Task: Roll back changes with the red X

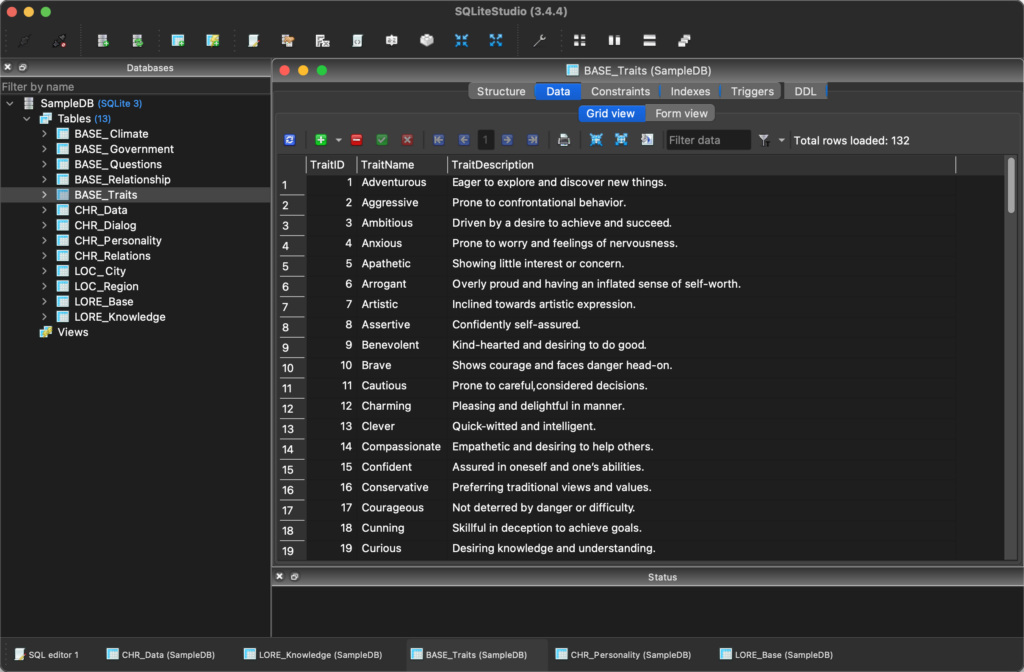Action: [408, 140]
